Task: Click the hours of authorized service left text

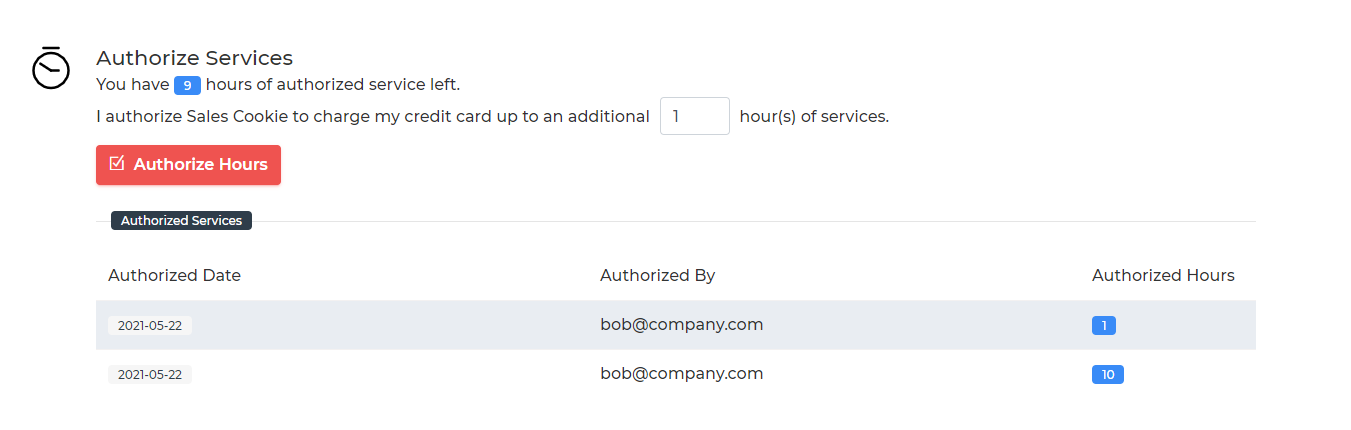Action: [x=333, y=85]
